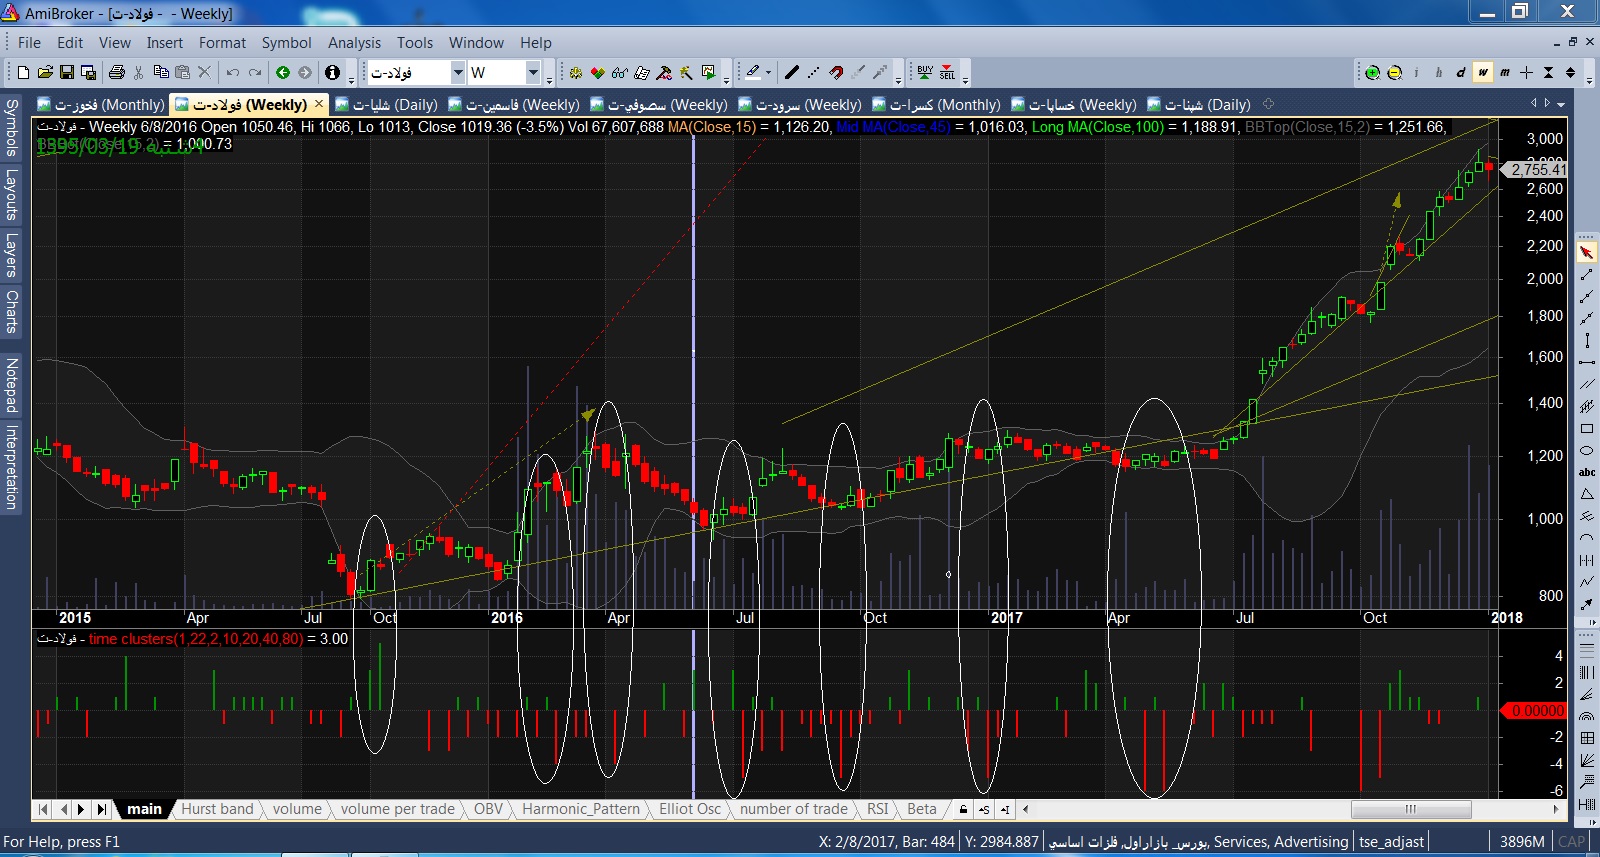The height and width of the screenshot is (857, 1600).
Task: Expand the line color pen dropdown
Action: coord(768,72)
